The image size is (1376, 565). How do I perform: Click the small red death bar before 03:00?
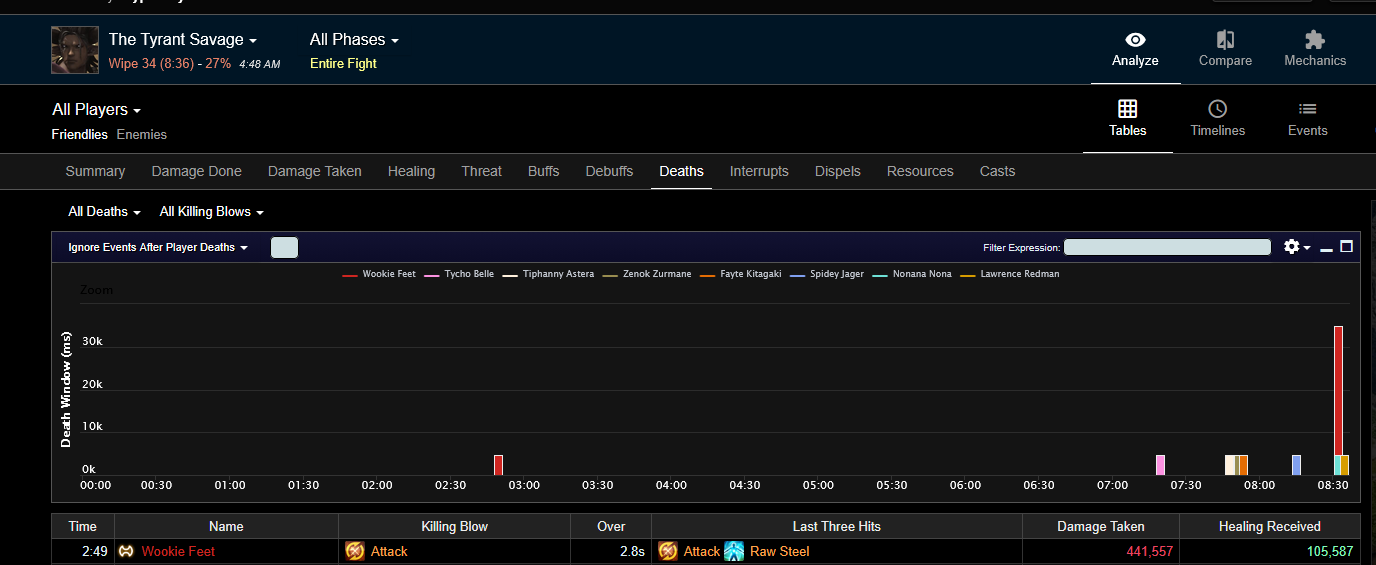[498, 465]
